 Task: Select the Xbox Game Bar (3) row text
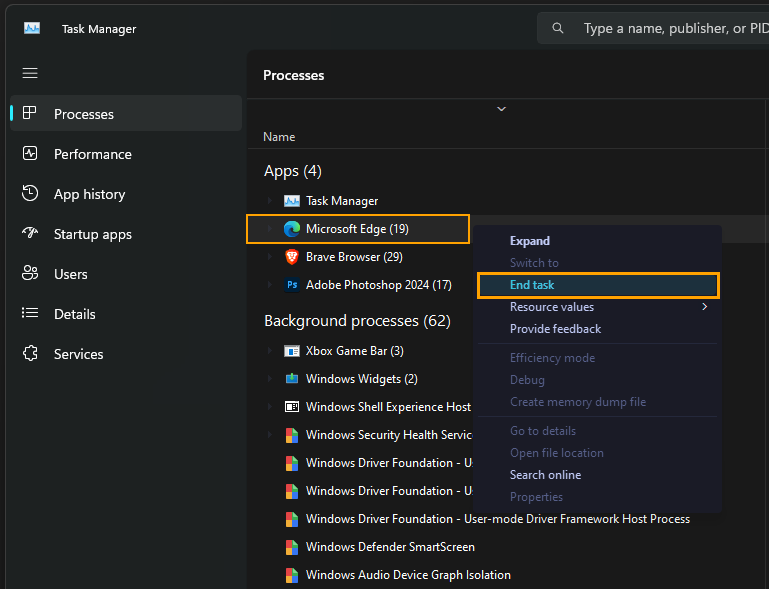[x=355, y=351]
